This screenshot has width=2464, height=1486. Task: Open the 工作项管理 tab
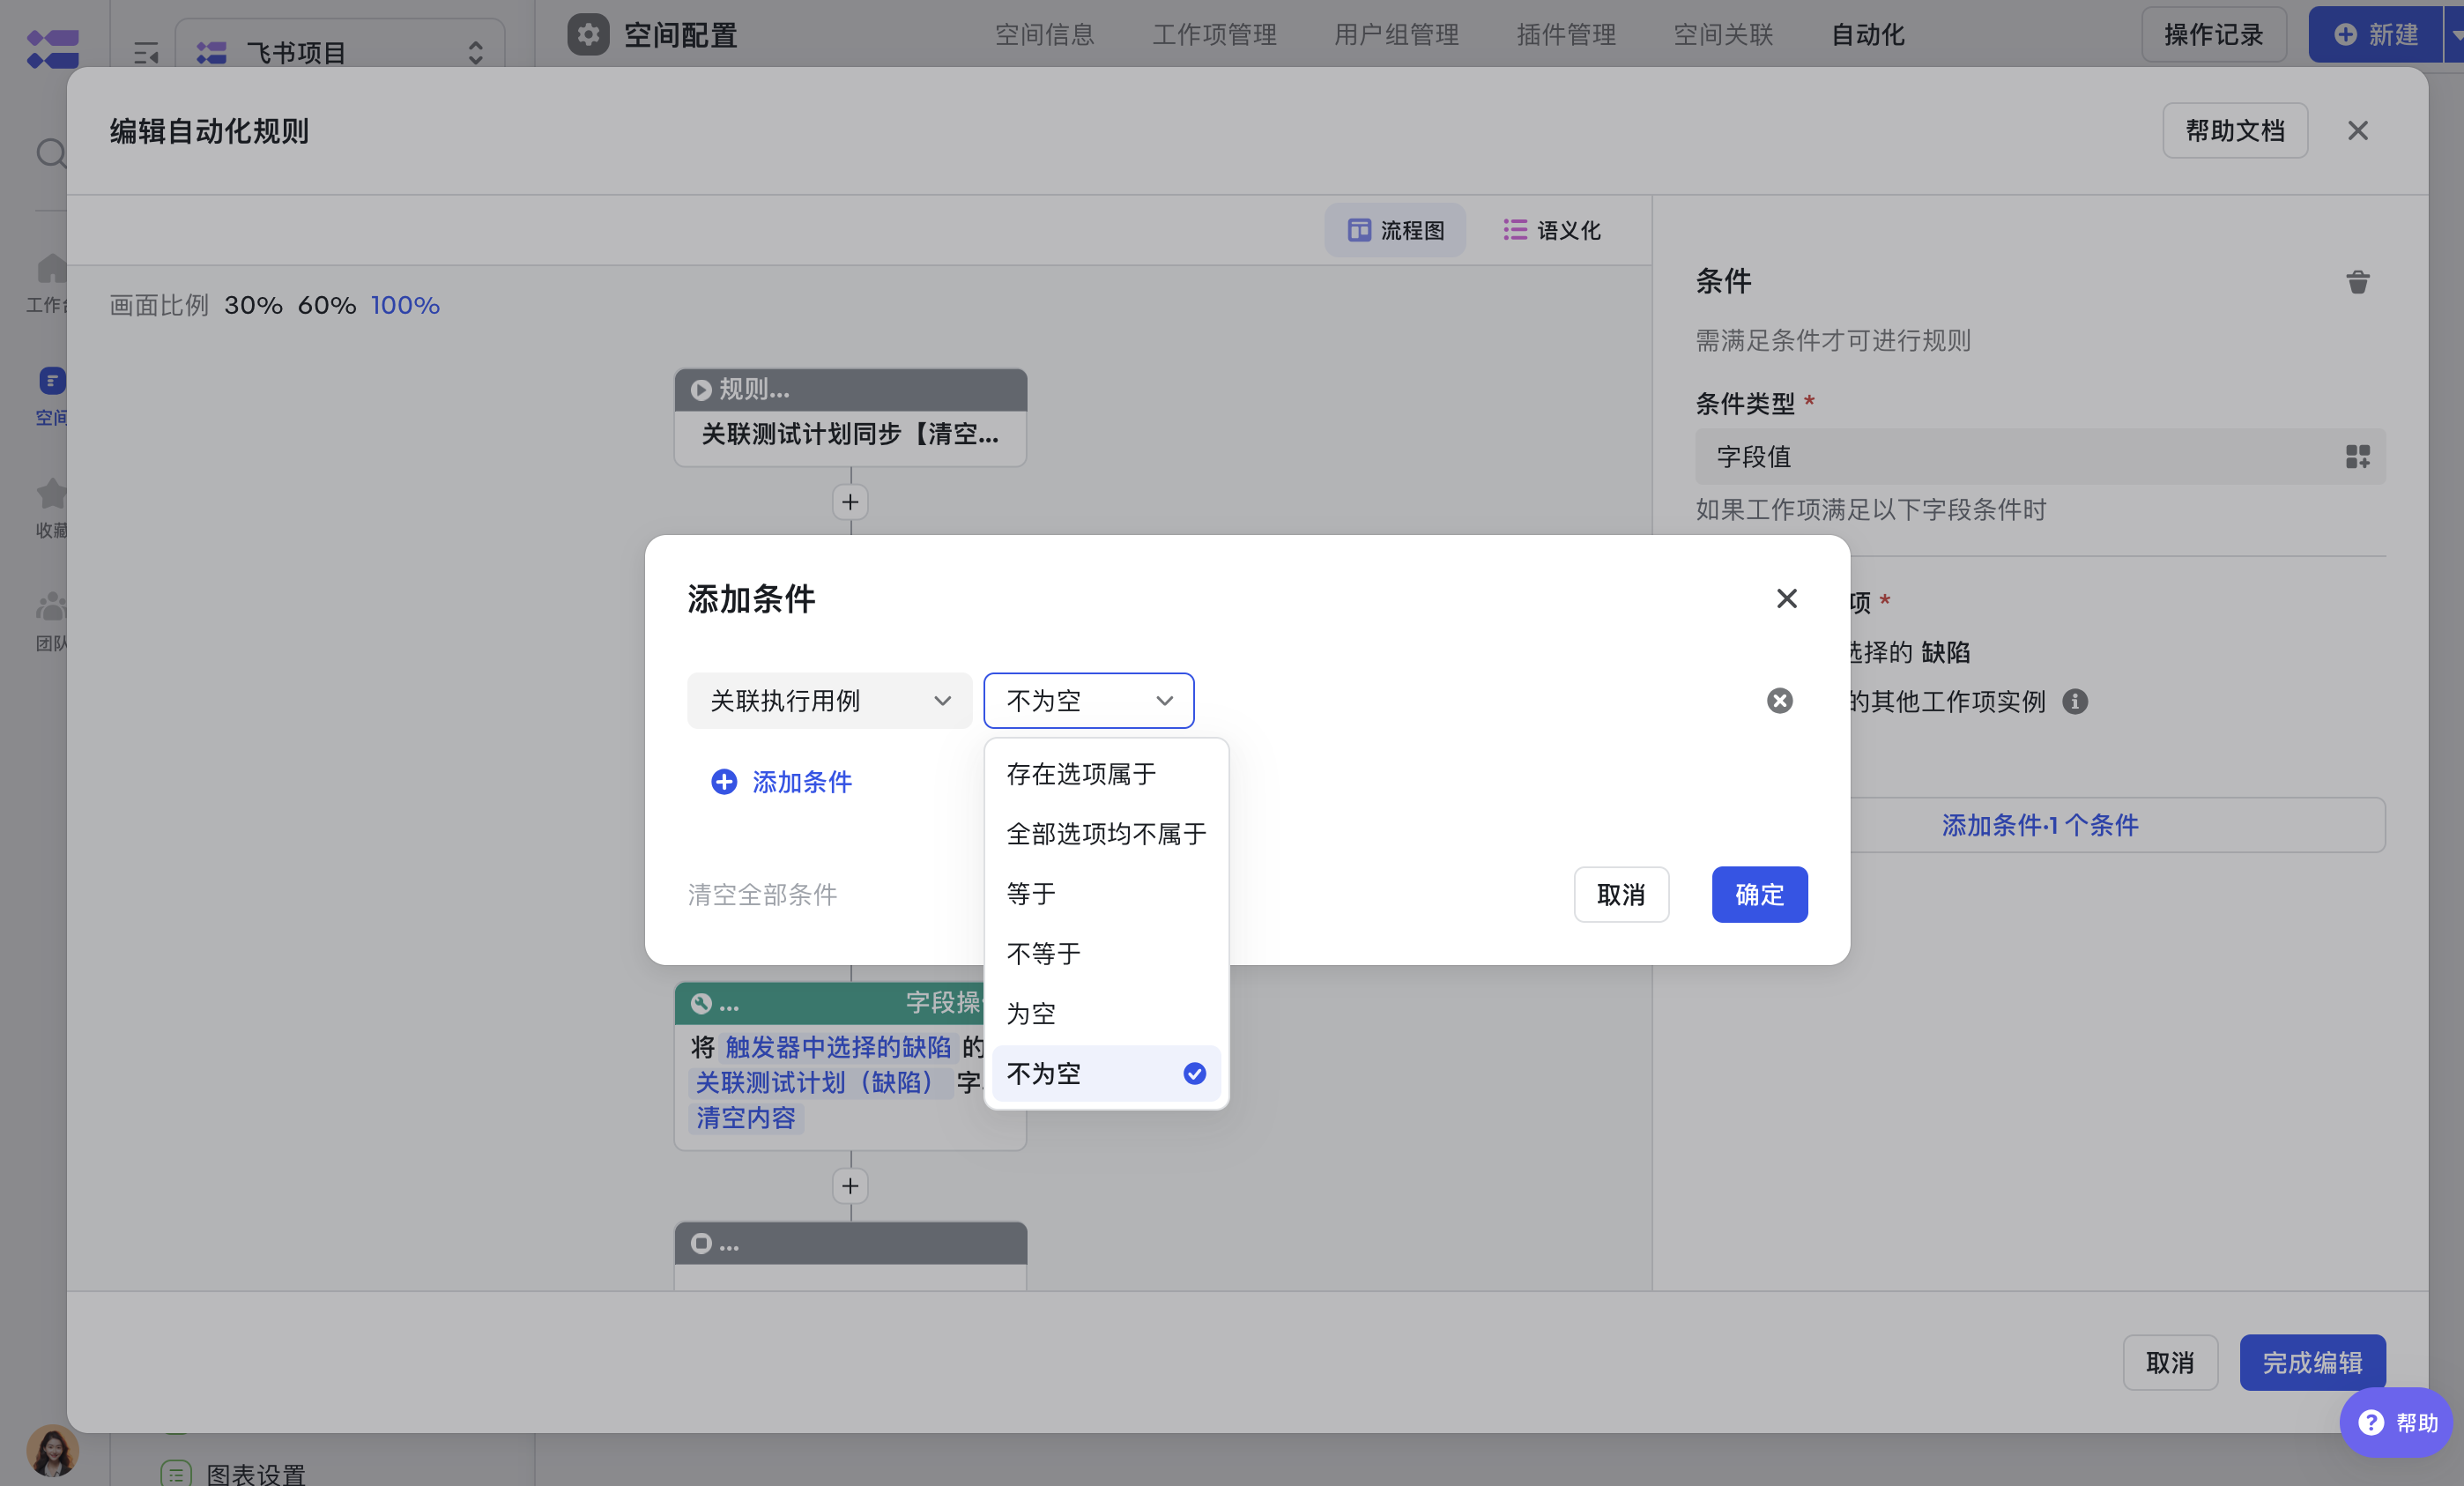[1214, 35]
